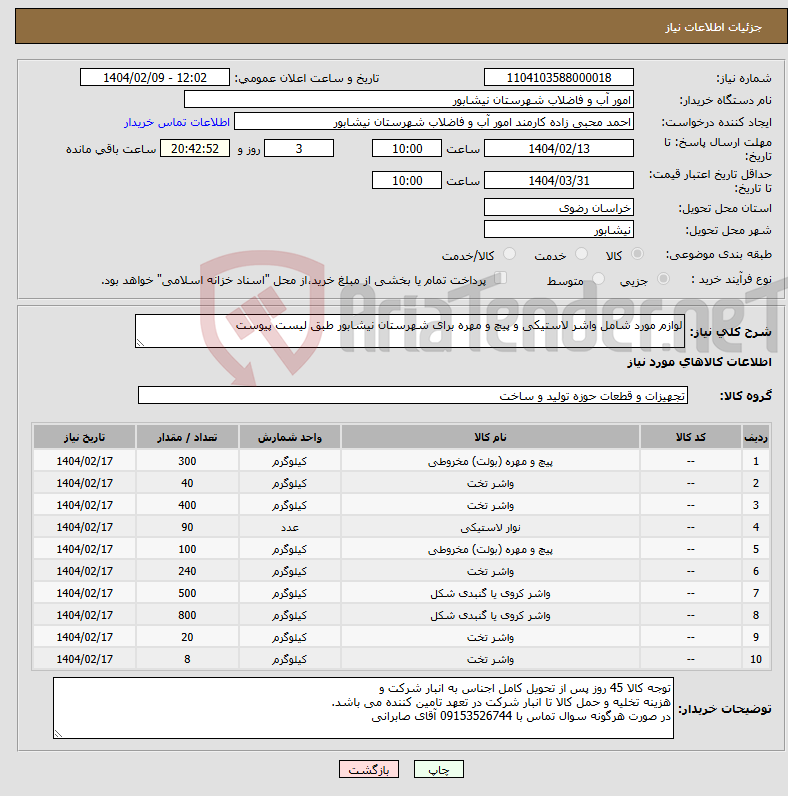Click the remaining time 20:42:52 field
Image resolution: width=788 pixels, height=796 pixels.
click(x=195, y=148)
